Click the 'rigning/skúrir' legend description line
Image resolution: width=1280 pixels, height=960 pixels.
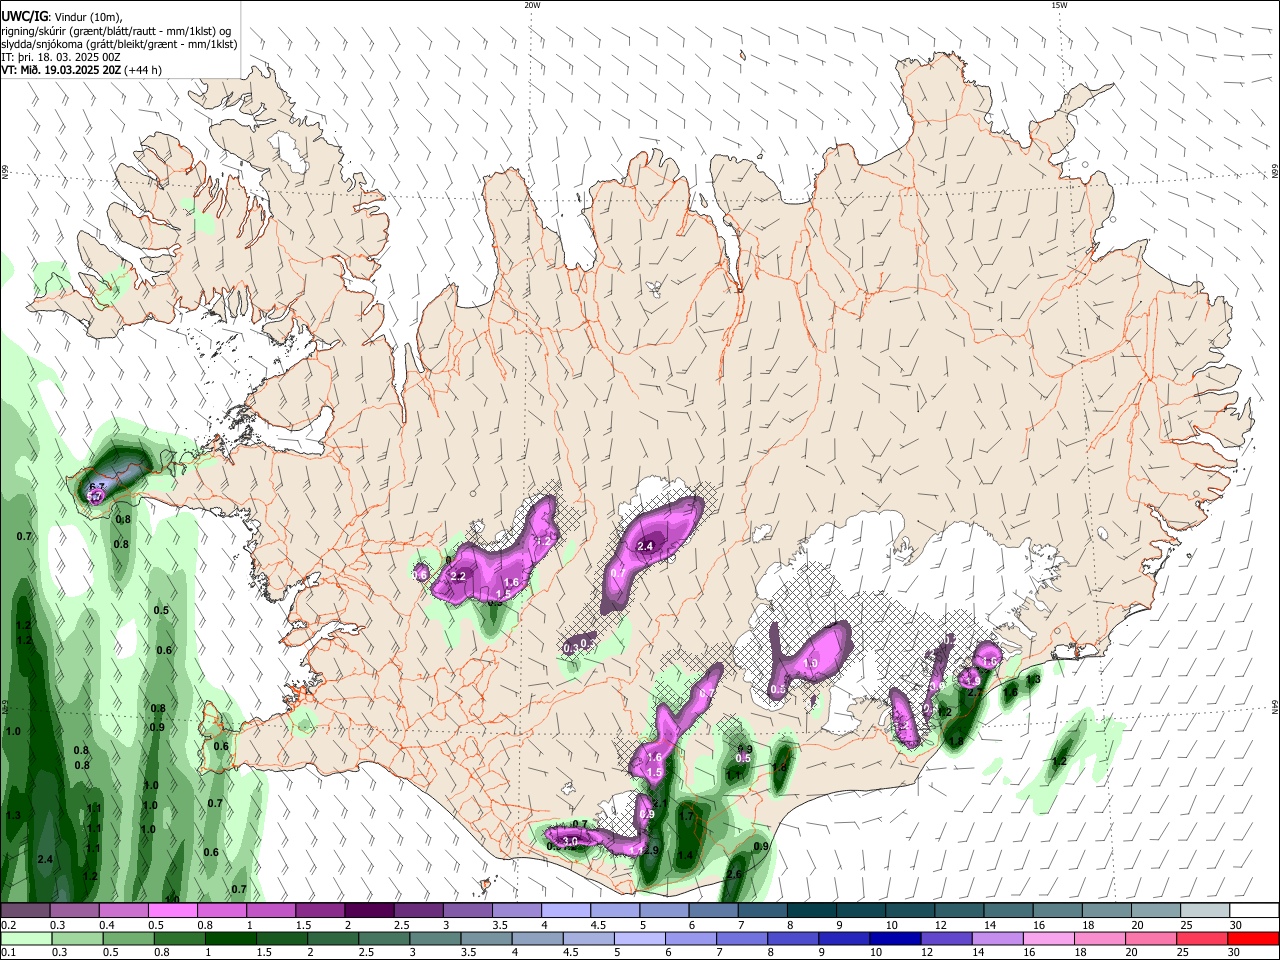pyautogui.click(x=116, y=31)
